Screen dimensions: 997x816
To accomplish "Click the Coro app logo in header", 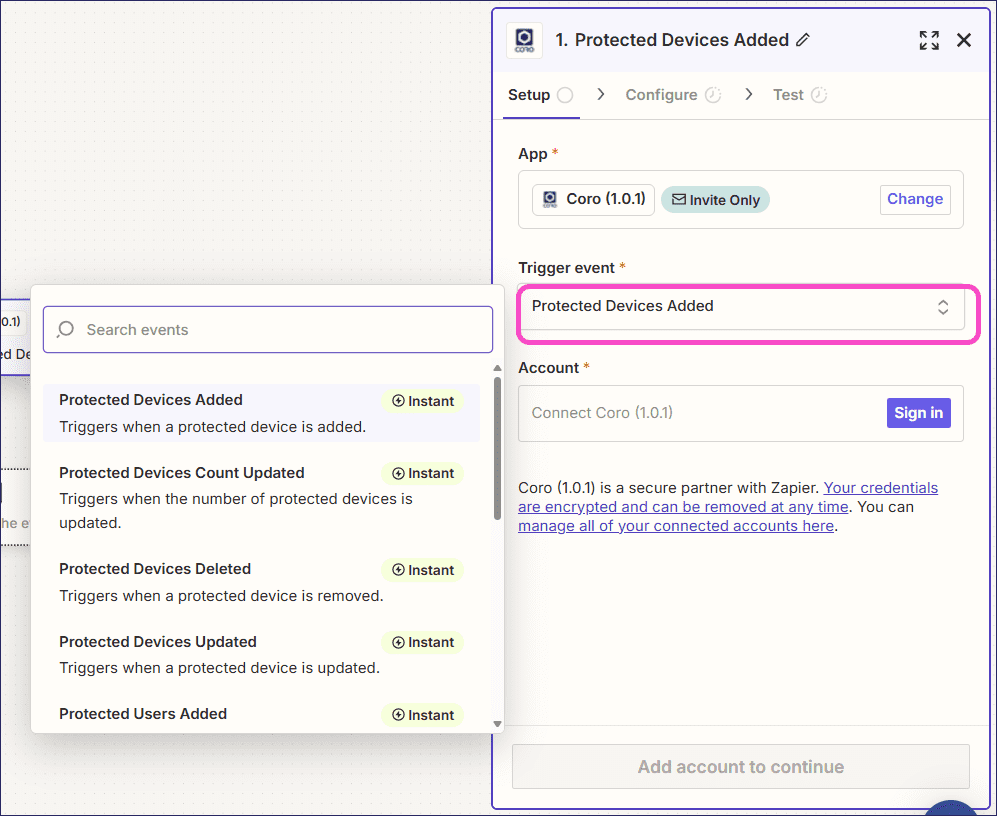I will [x=525, y=40].
